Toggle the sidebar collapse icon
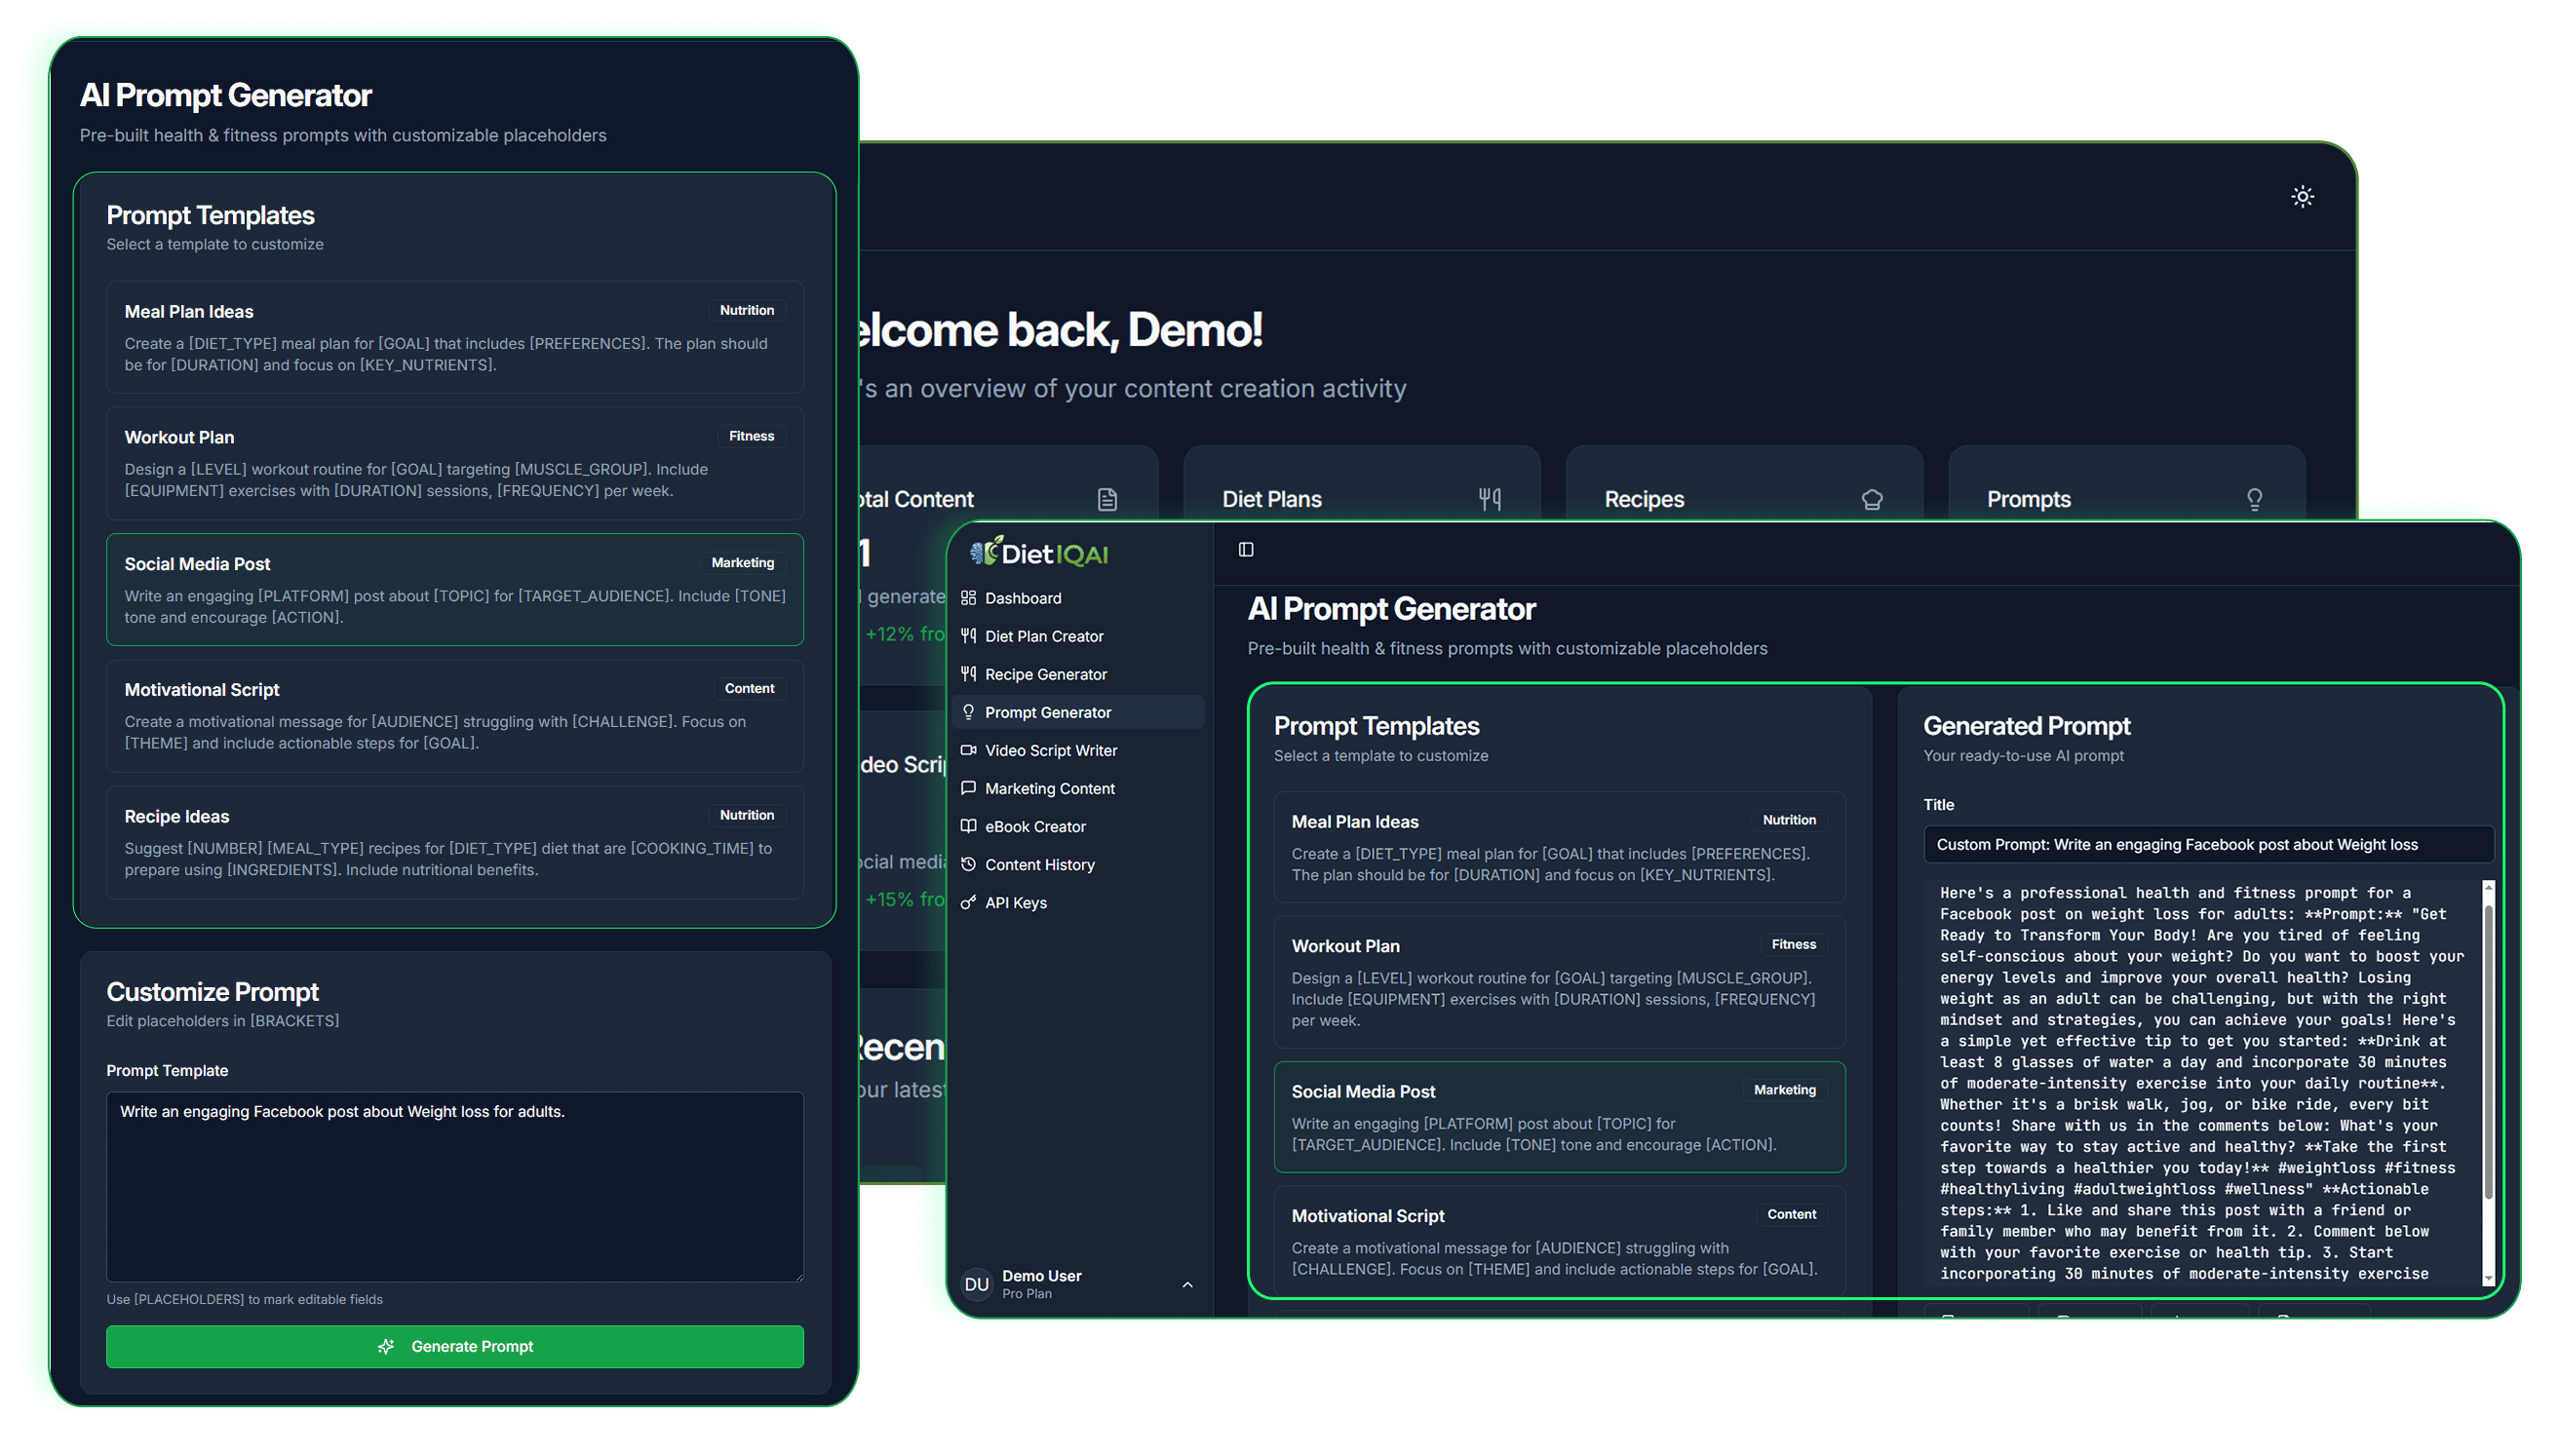Screen dimensions: 2560x1456 1246,550
